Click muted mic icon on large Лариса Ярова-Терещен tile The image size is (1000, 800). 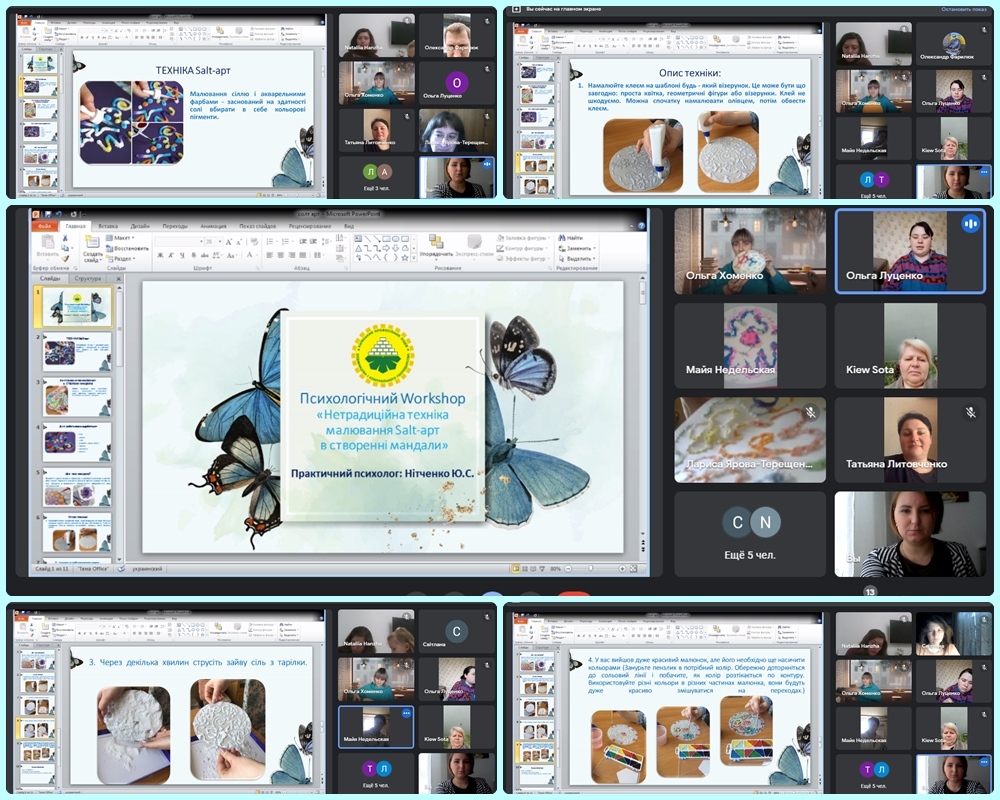point(810,413)
